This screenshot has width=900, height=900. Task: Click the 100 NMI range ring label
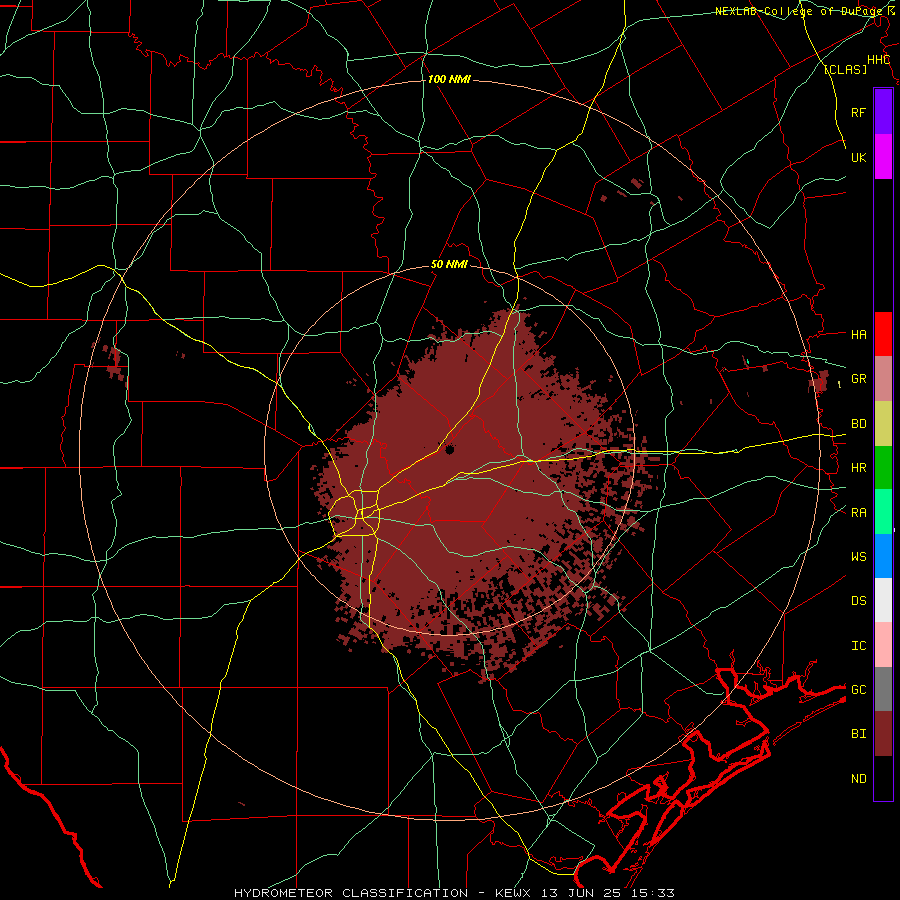449,79
